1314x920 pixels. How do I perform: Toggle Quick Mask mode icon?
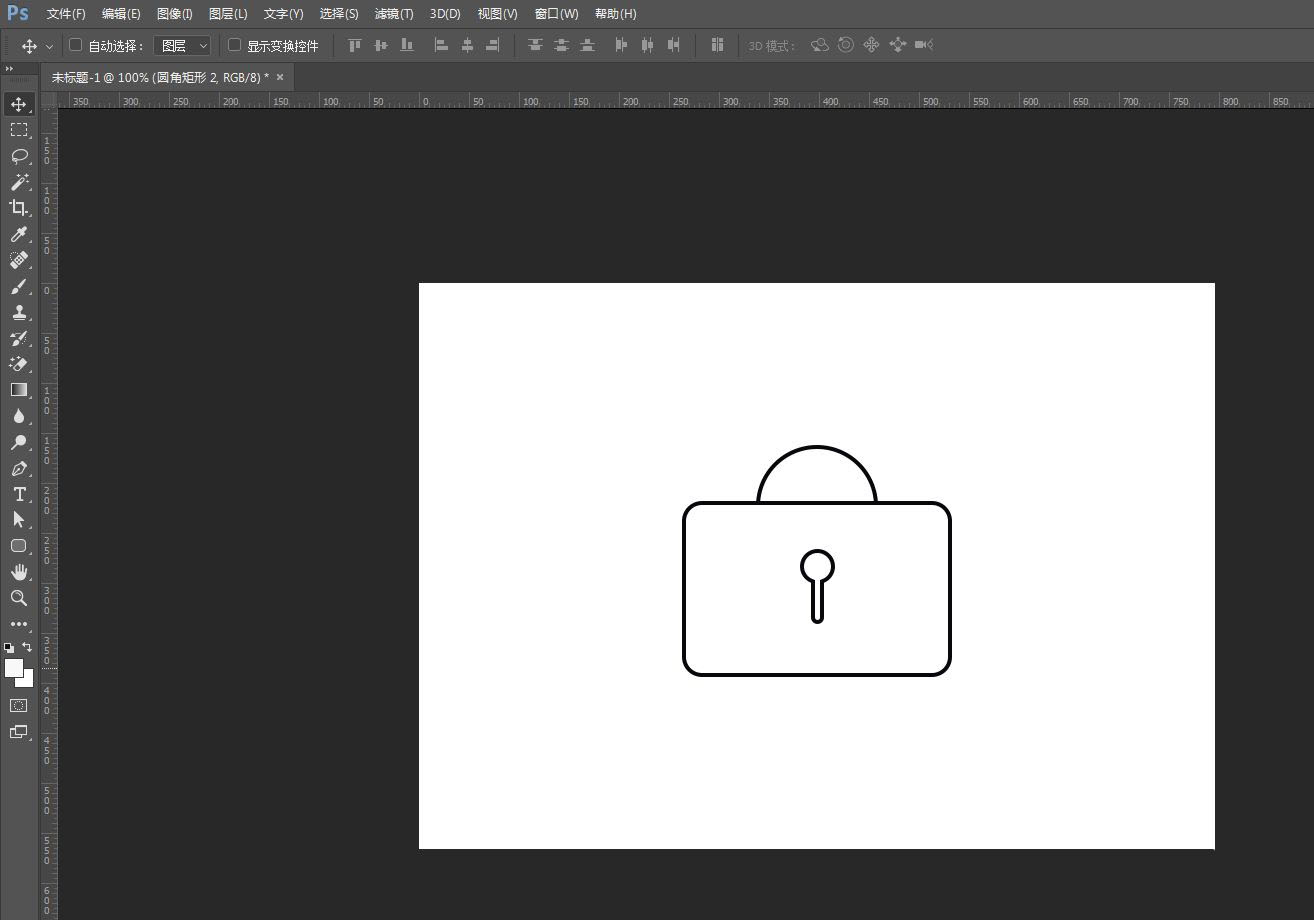[18, 706]
